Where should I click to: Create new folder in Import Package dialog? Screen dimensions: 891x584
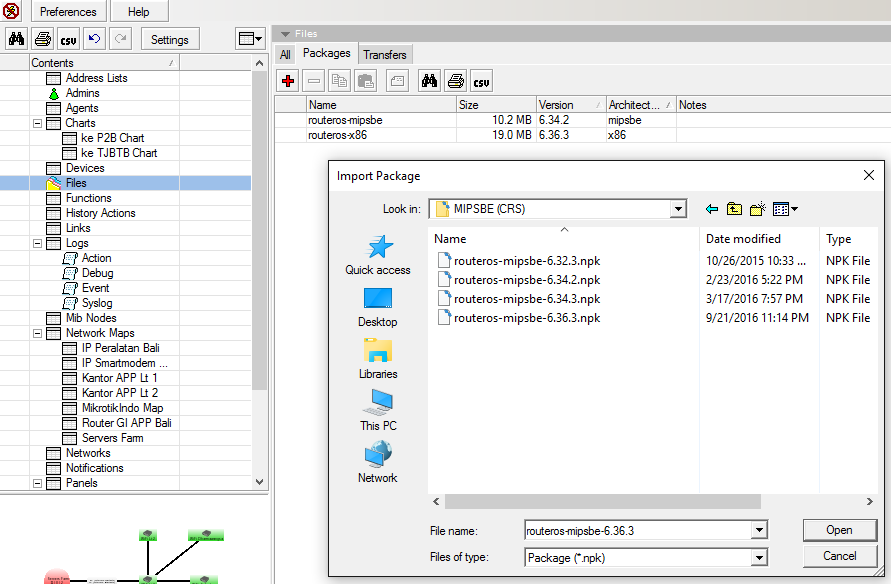758,209
